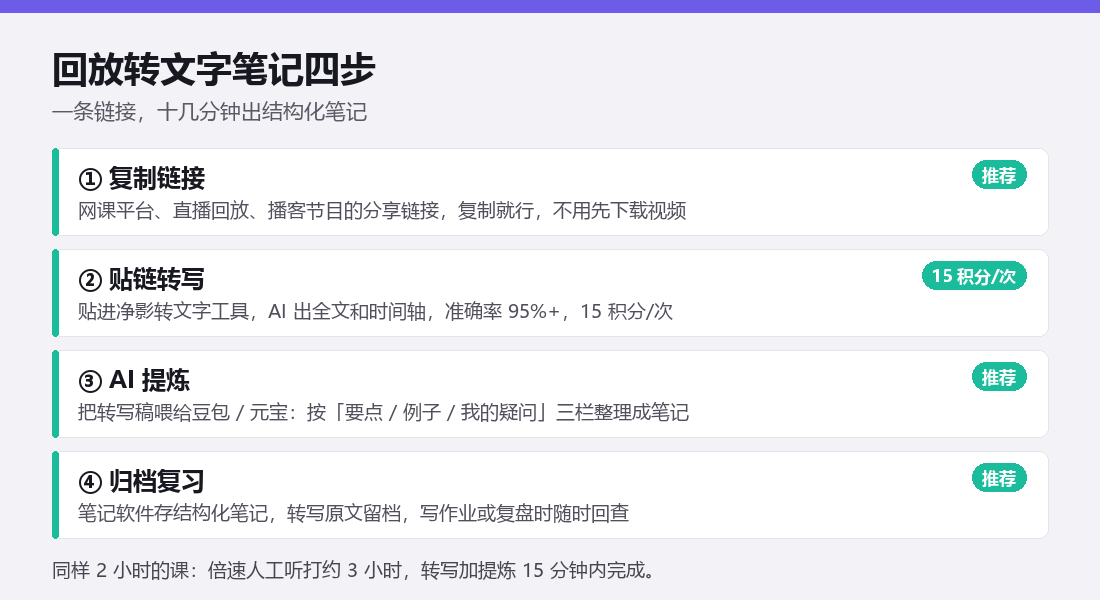This screenshot has height=600, width=1100.
Task: Select the ② 贴链转写 step title
Action: 141,279
